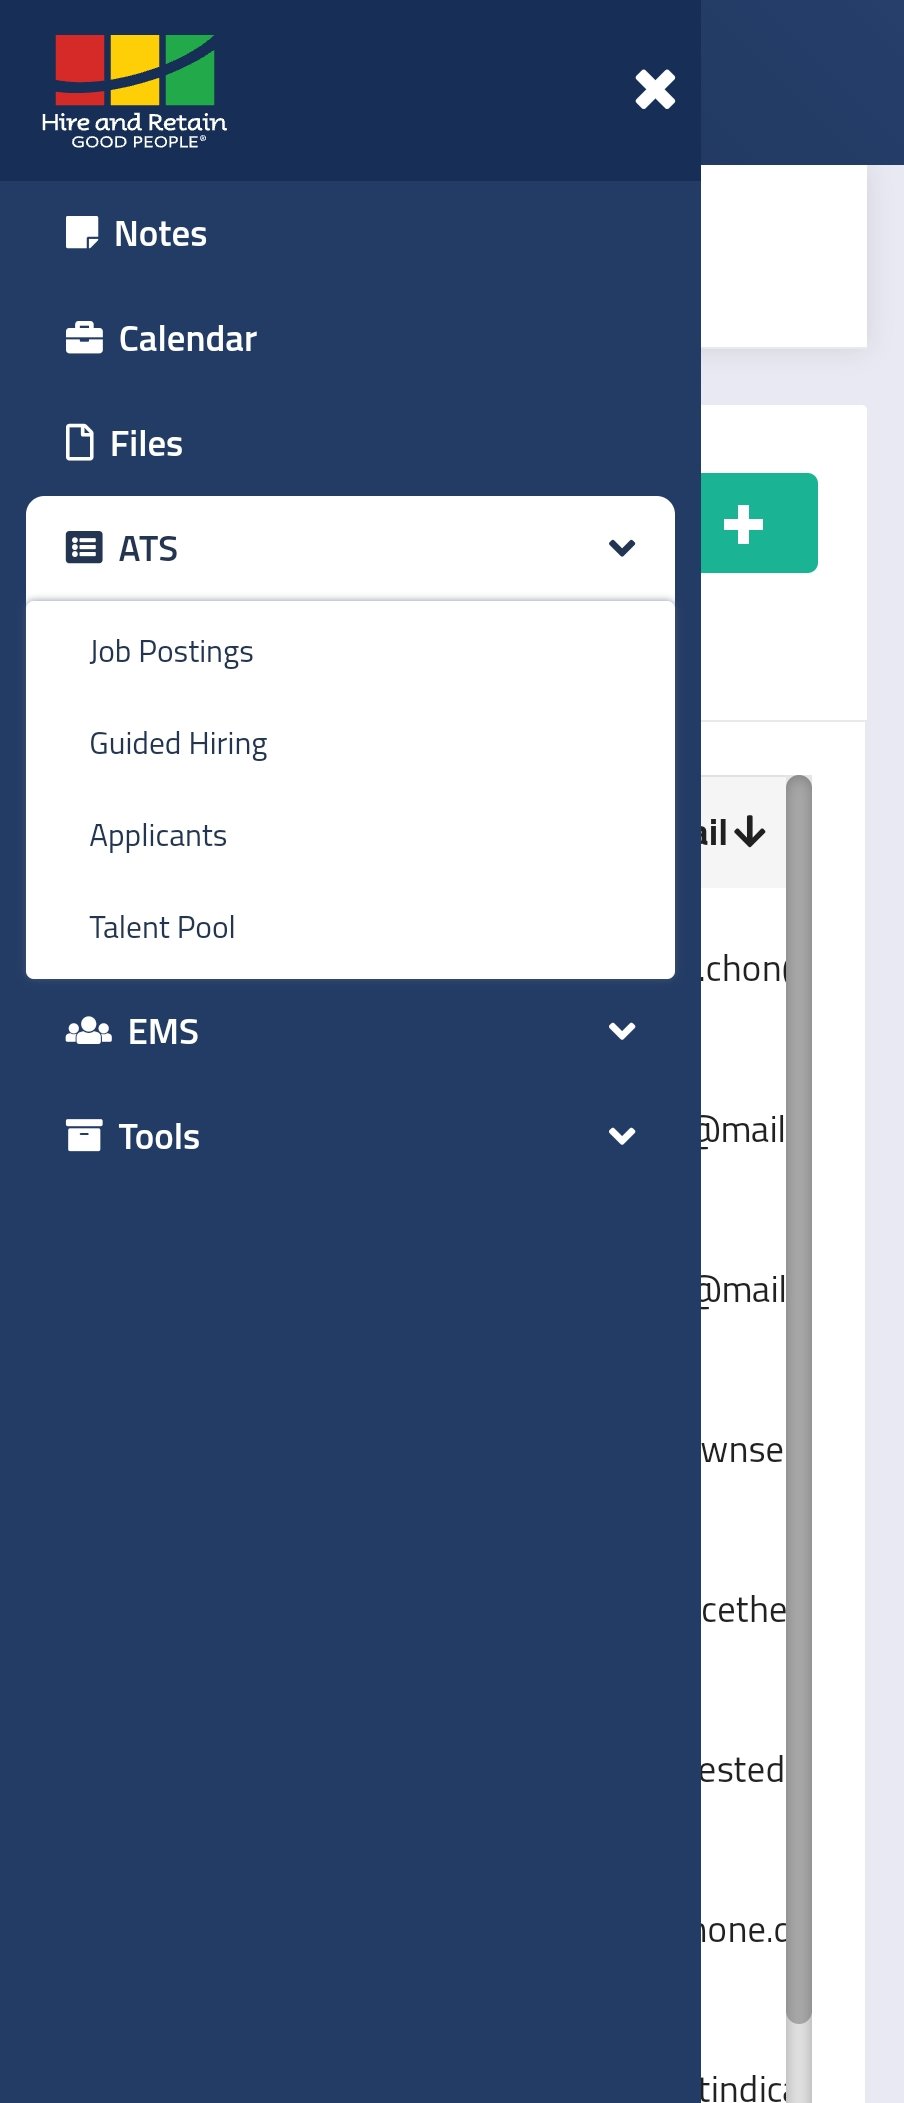Open Job Postings under ATS

click(x=171, y=652)
